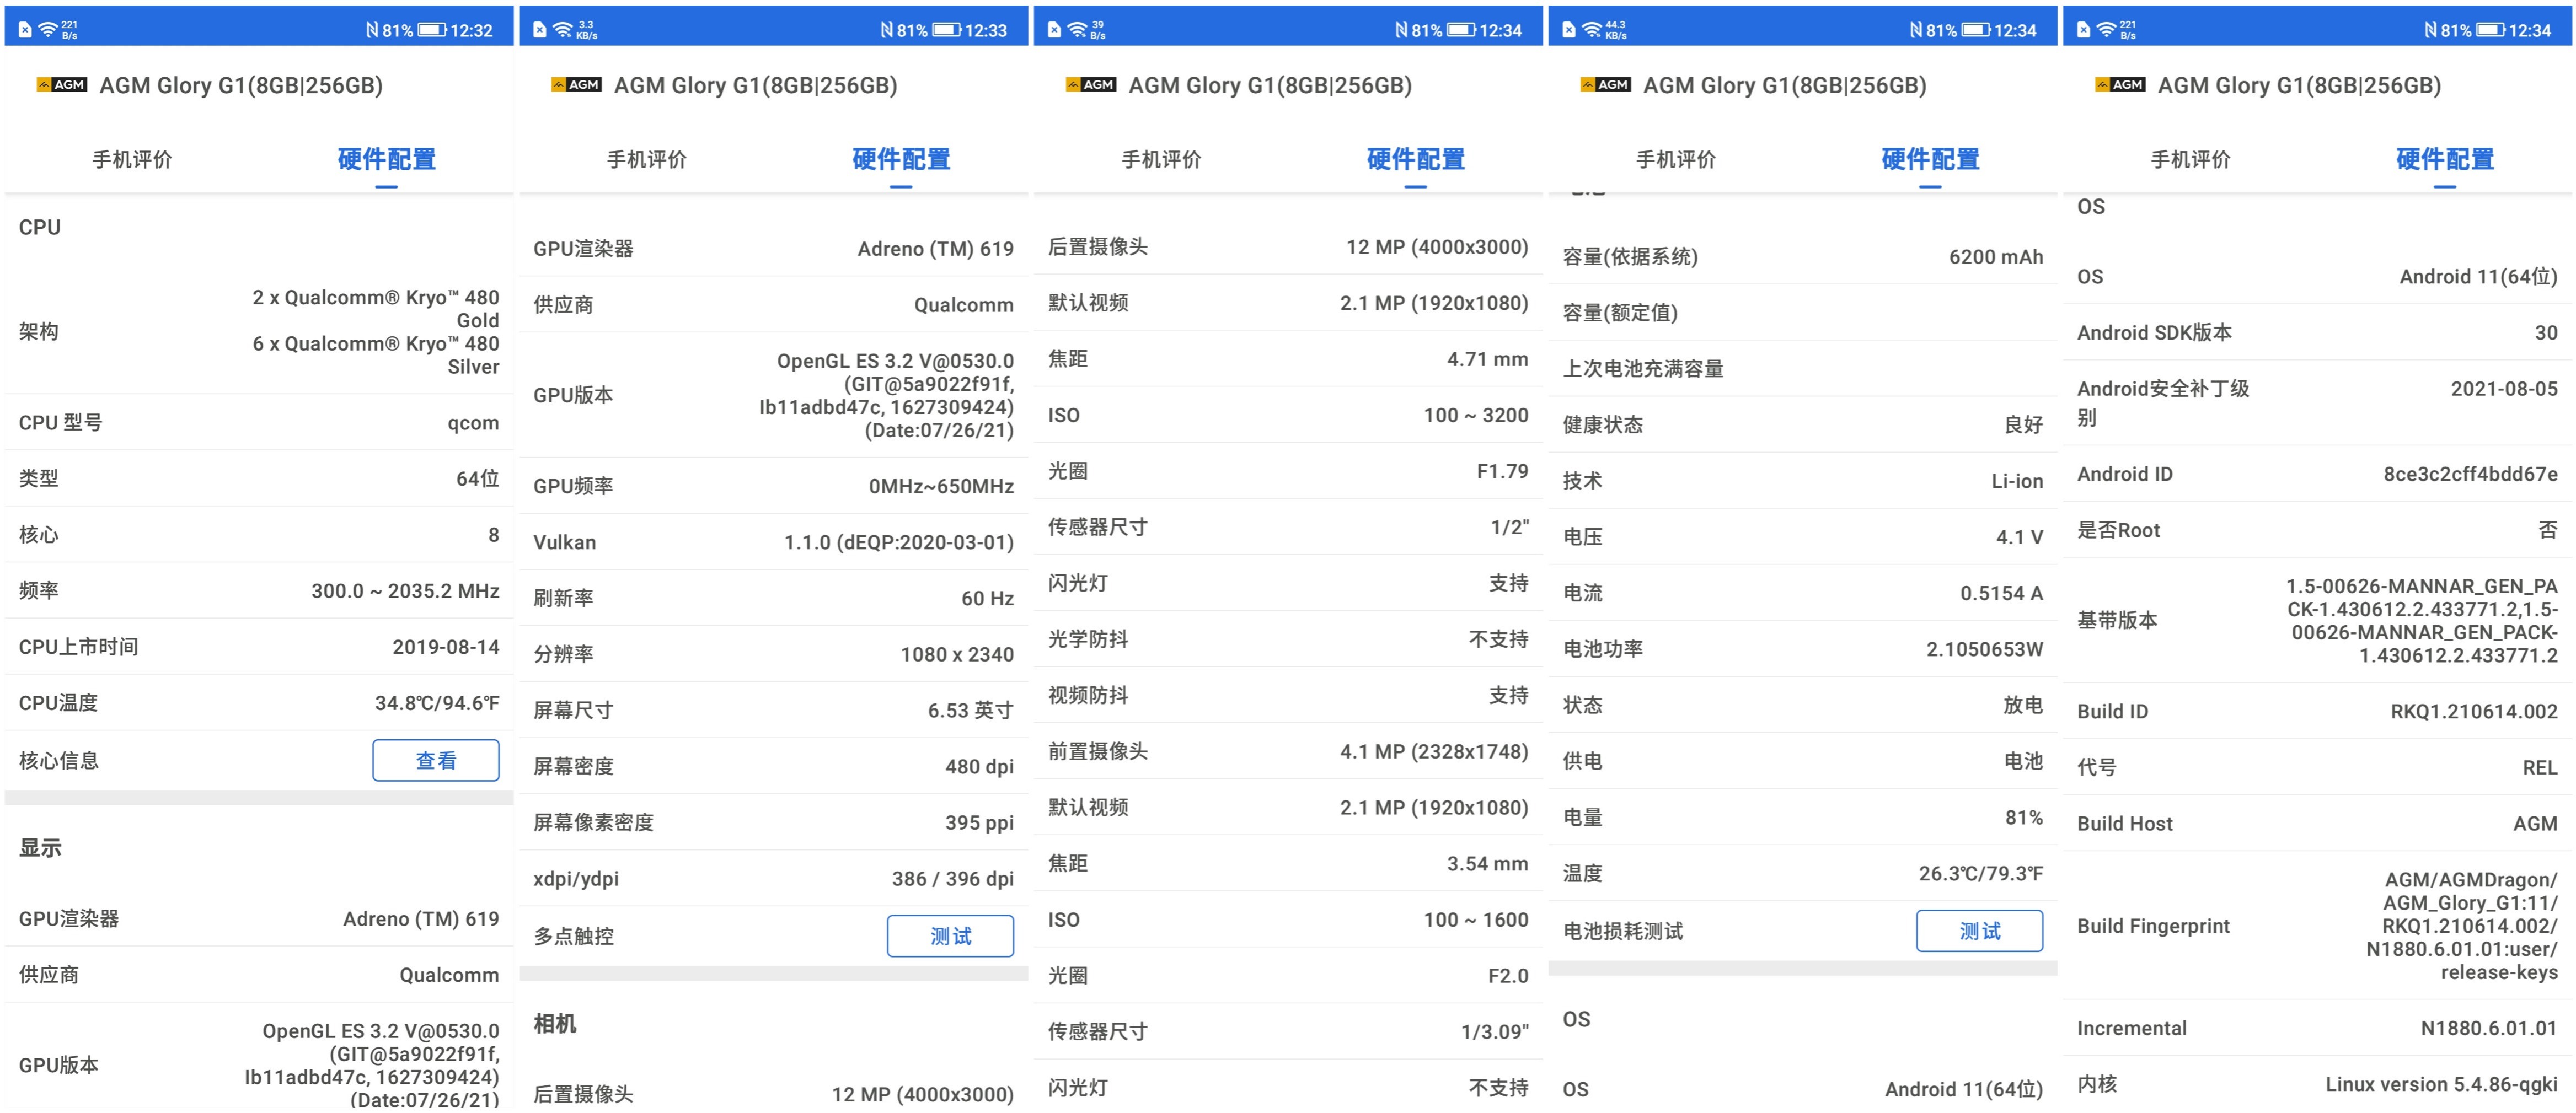
Task: Tap AGM logo in the 12:32 screen
Action: point(62,85)
